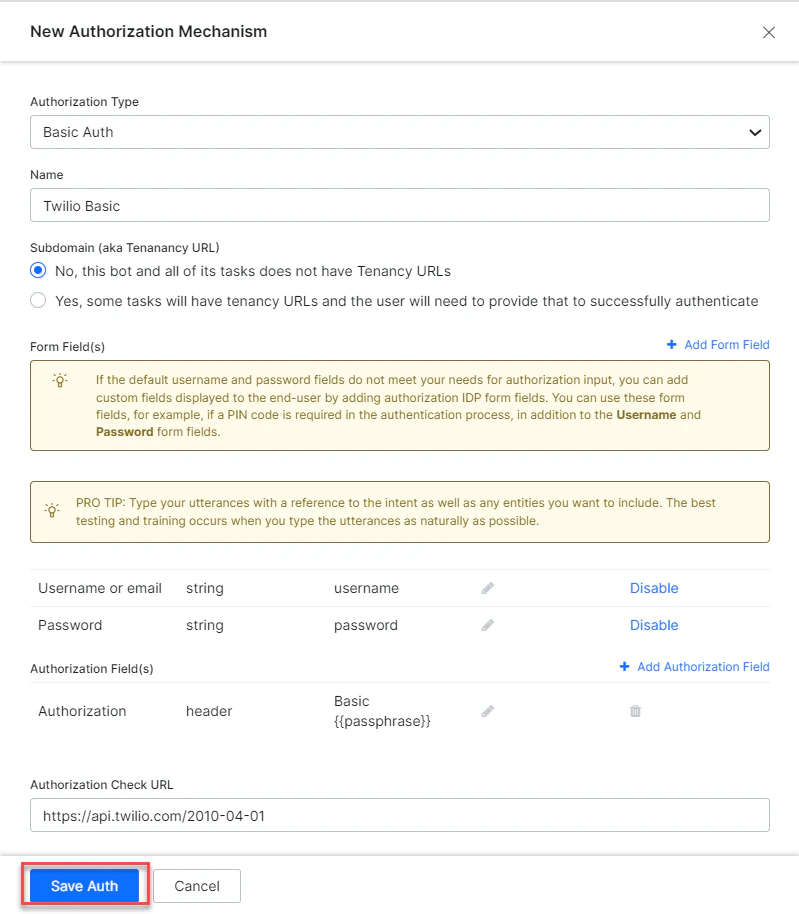This screenshot has height=914, width=799.
Task: Cancel the authorization mechanism form
Action: (196, 885)
